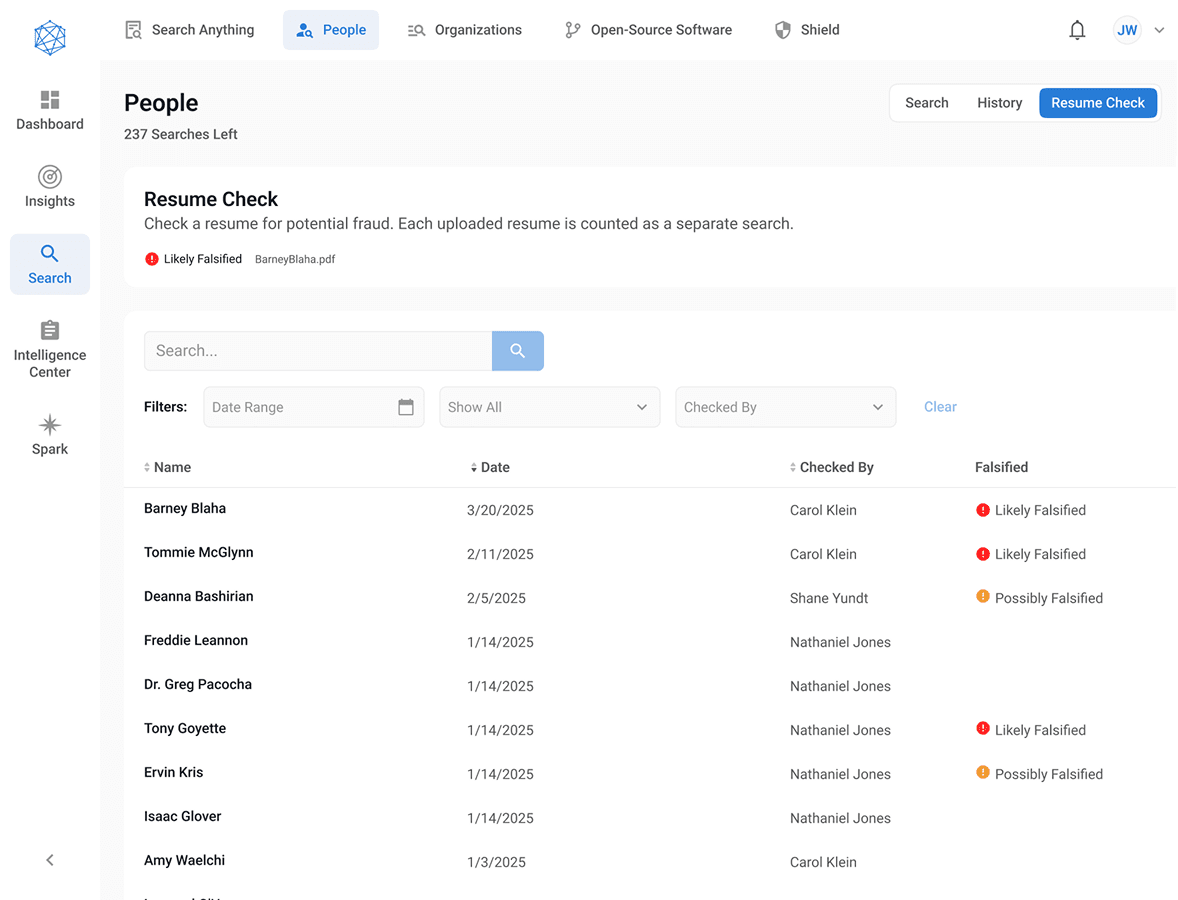Open the Barney Blaha resume row
The height and width of the screenshot is (900, 1178).
(x=185, y=509)
